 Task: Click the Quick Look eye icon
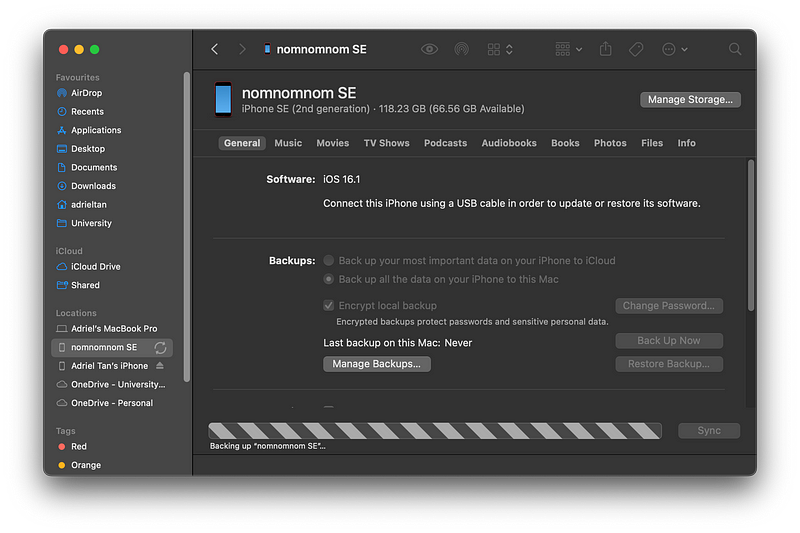click(429, 49)
